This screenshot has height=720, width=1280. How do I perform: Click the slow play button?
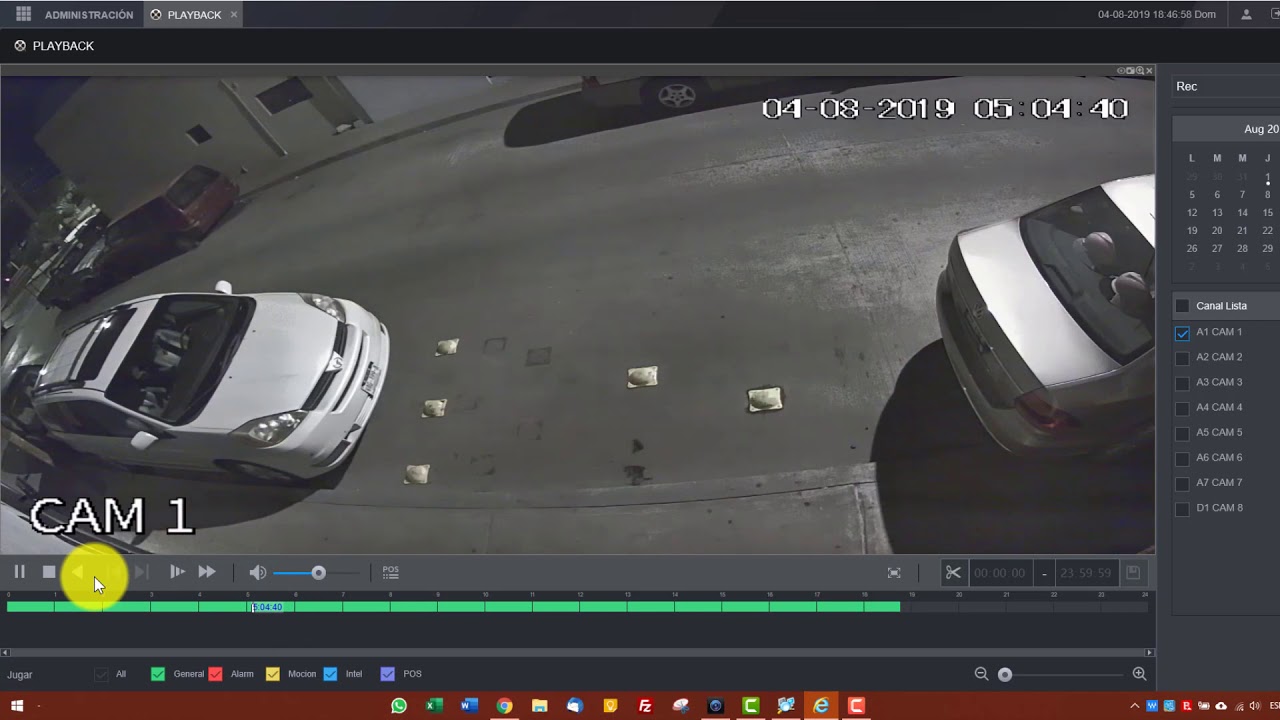[x=177, y=572]
